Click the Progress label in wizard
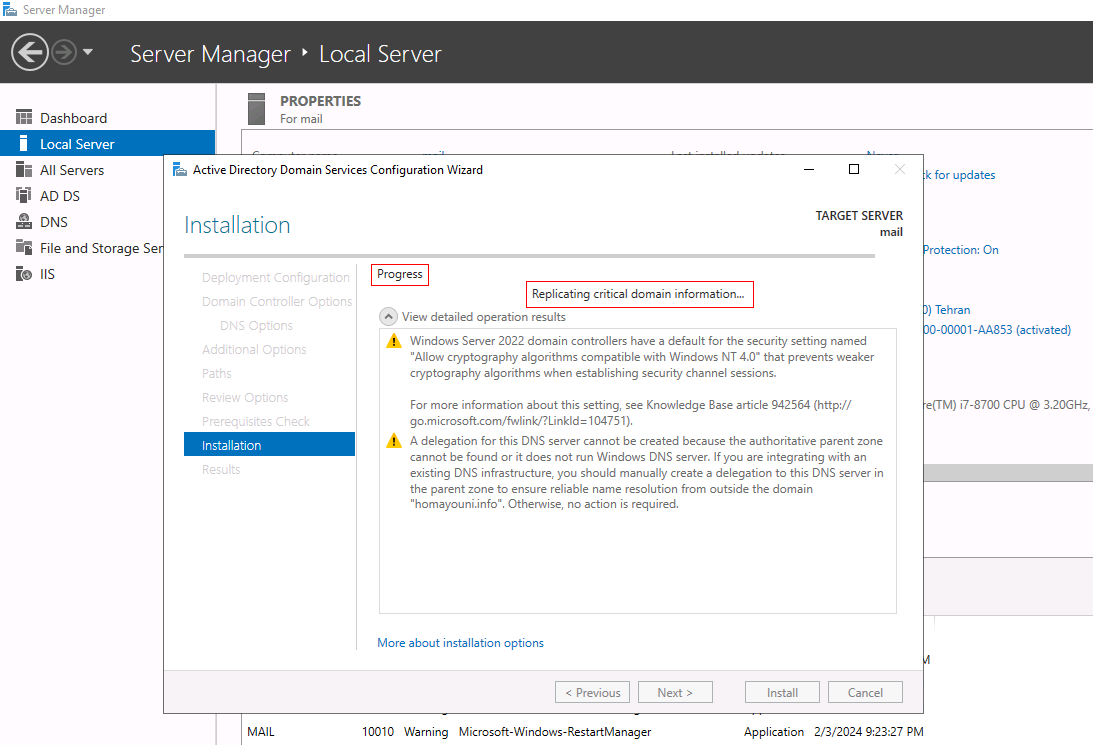This screenshot has width=1093, height=745. coord(399,274)
